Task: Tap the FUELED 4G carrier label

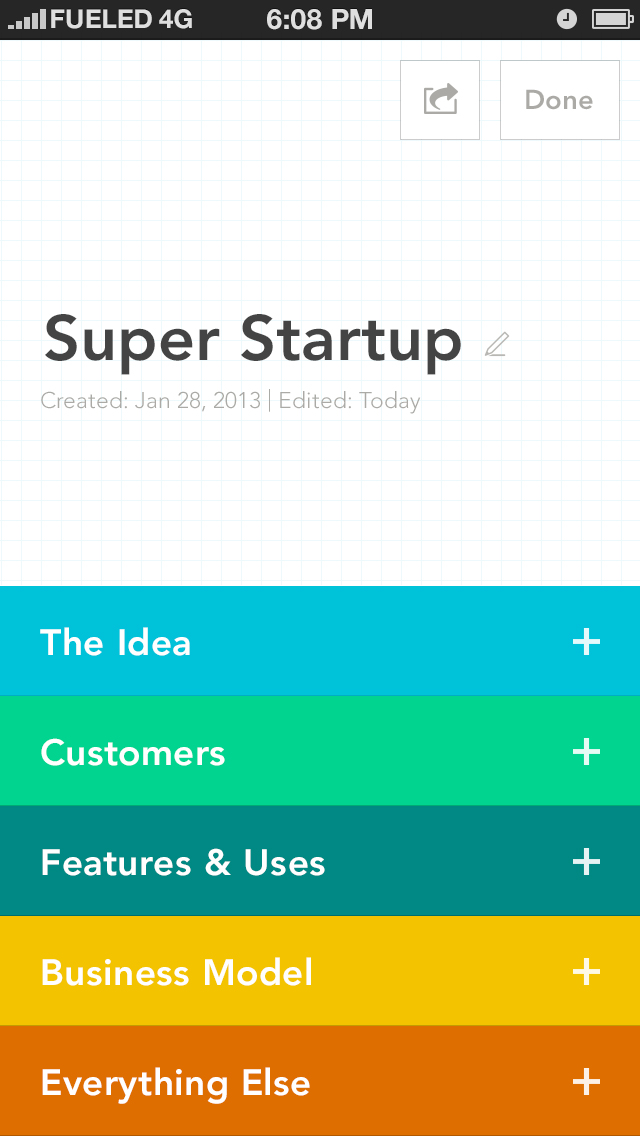Action: [x=122, y=20]
